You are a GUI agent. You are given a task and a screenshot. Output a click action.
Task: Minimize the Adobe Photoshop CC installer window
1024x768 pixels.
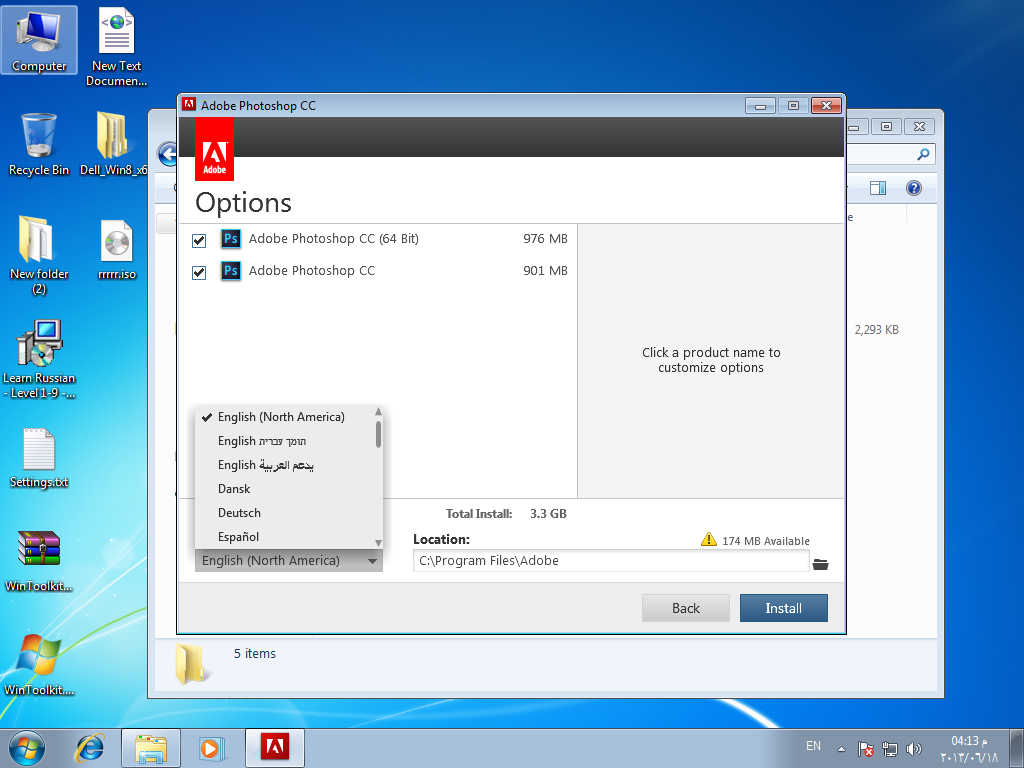coord(760,106)
